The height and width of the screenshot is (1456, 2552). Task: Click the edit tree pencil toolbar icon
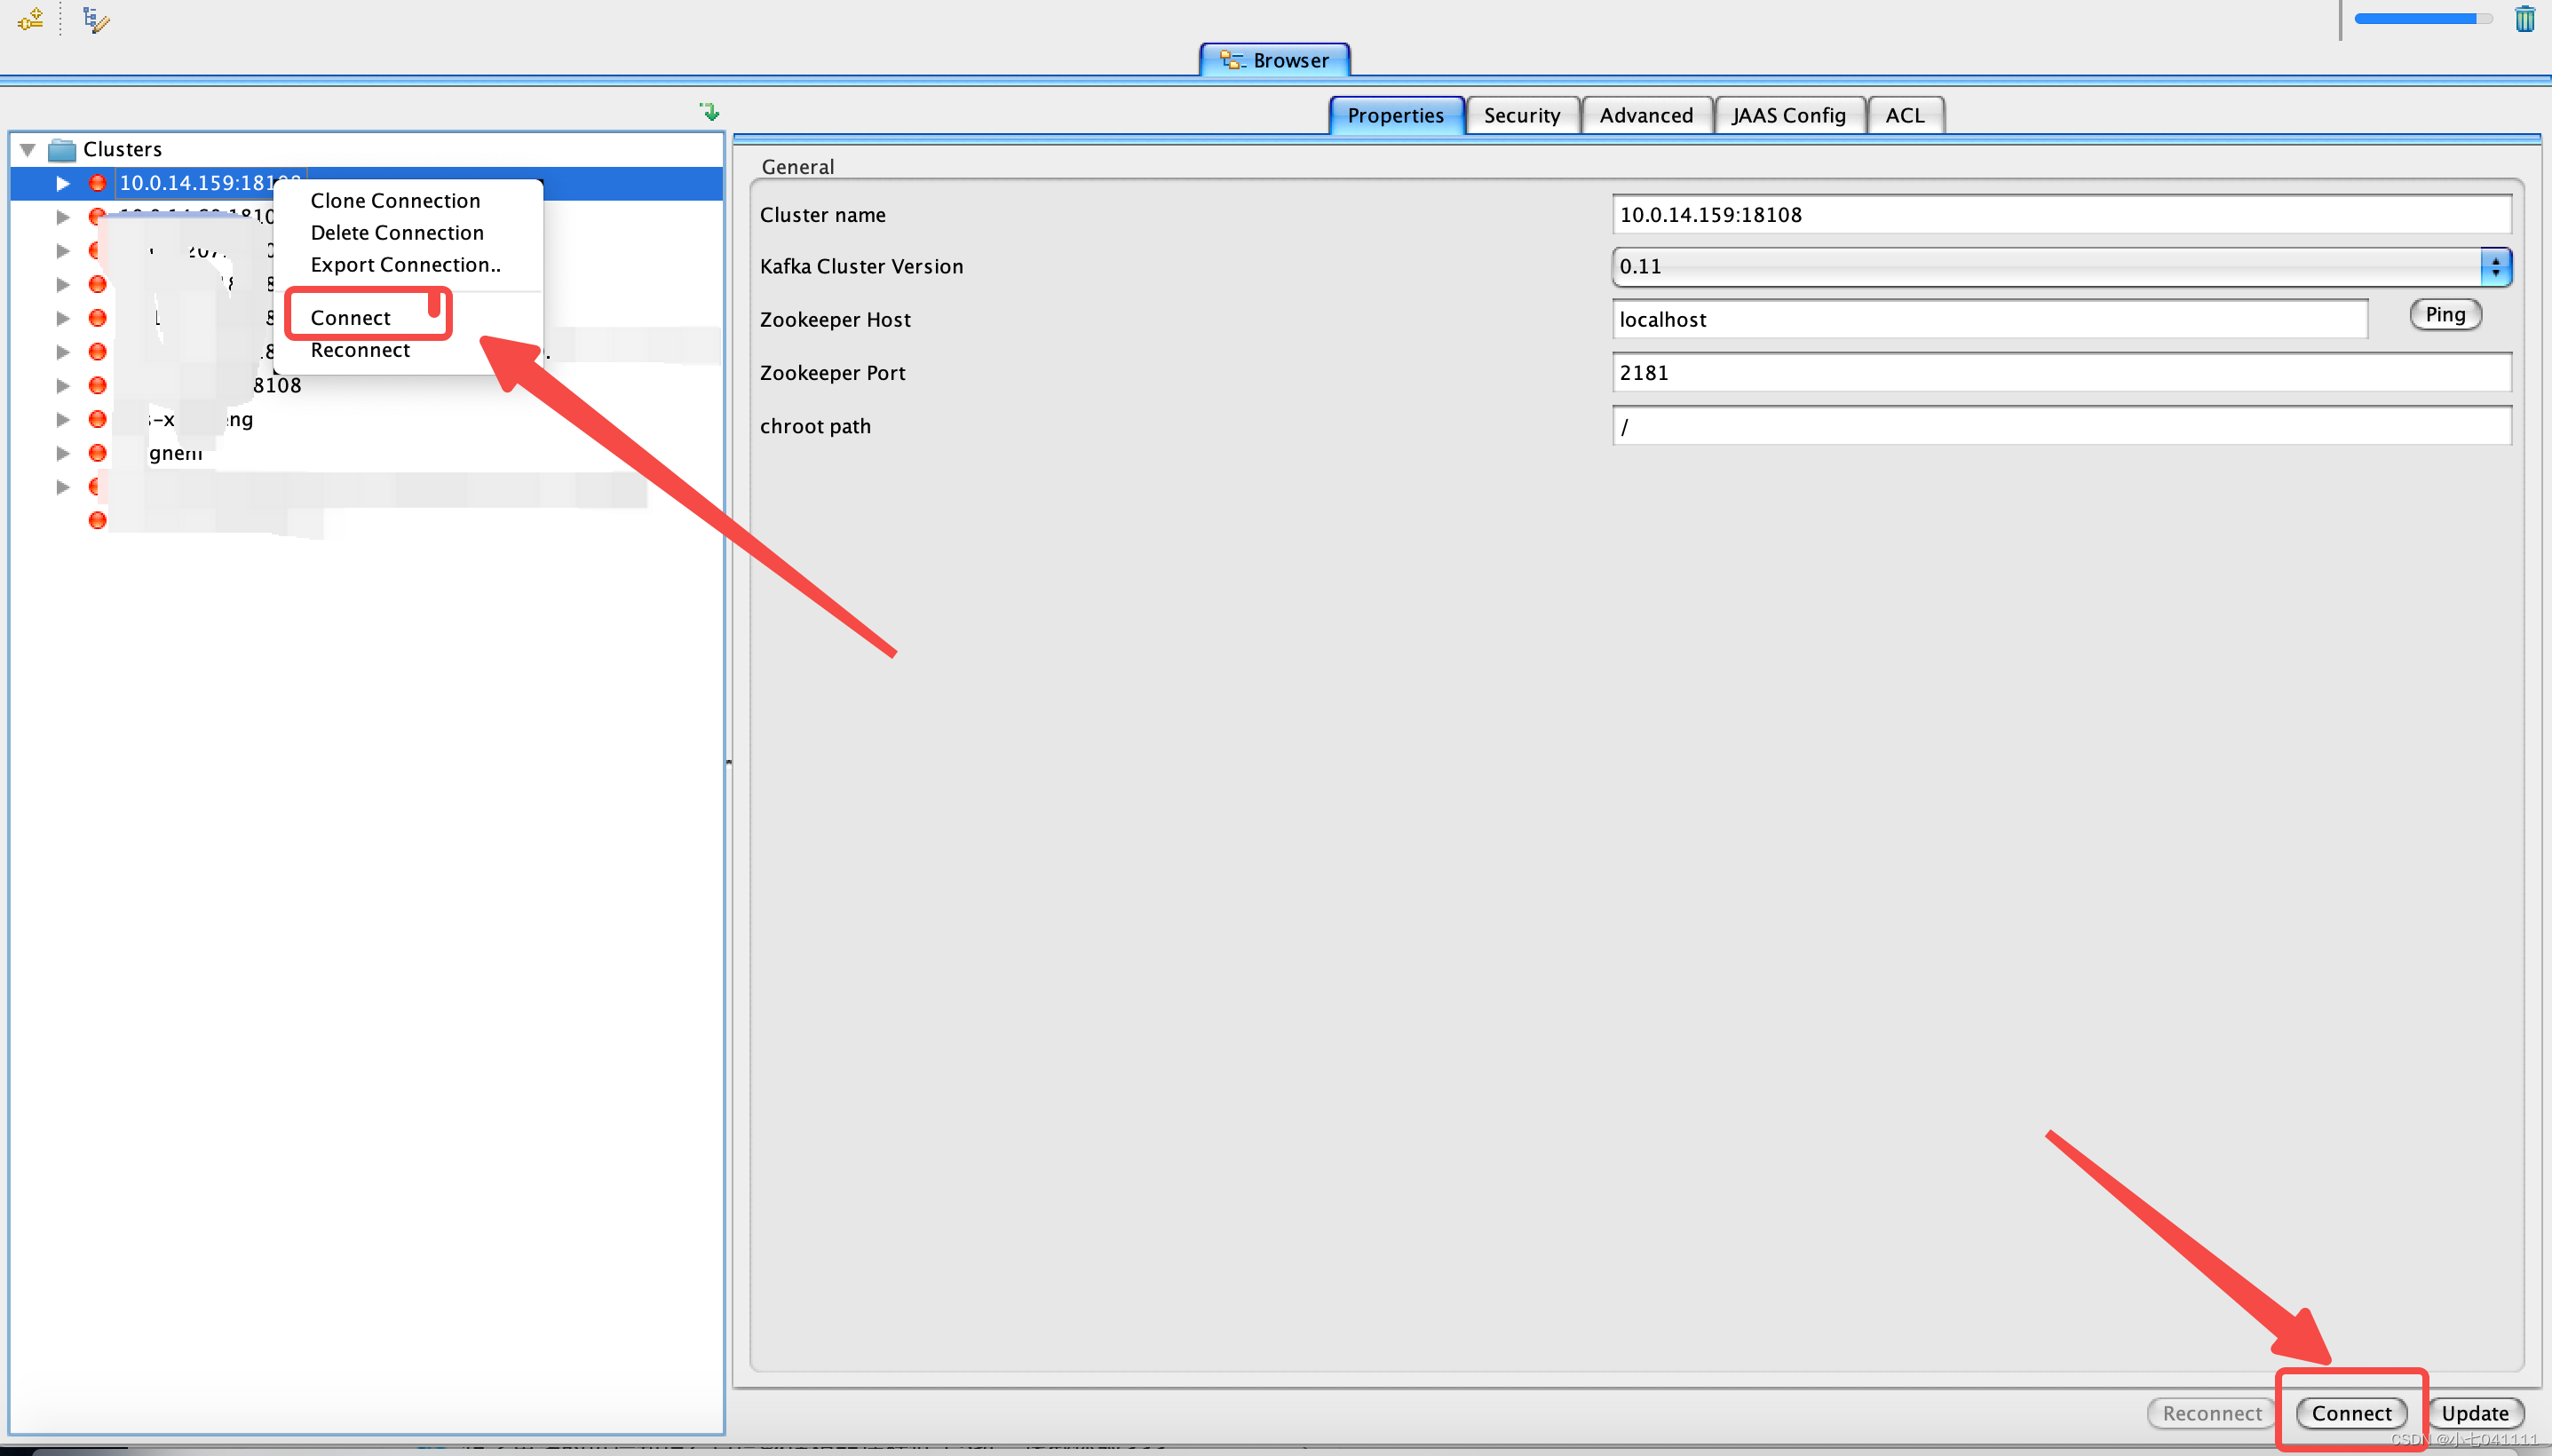coord(96,20)
